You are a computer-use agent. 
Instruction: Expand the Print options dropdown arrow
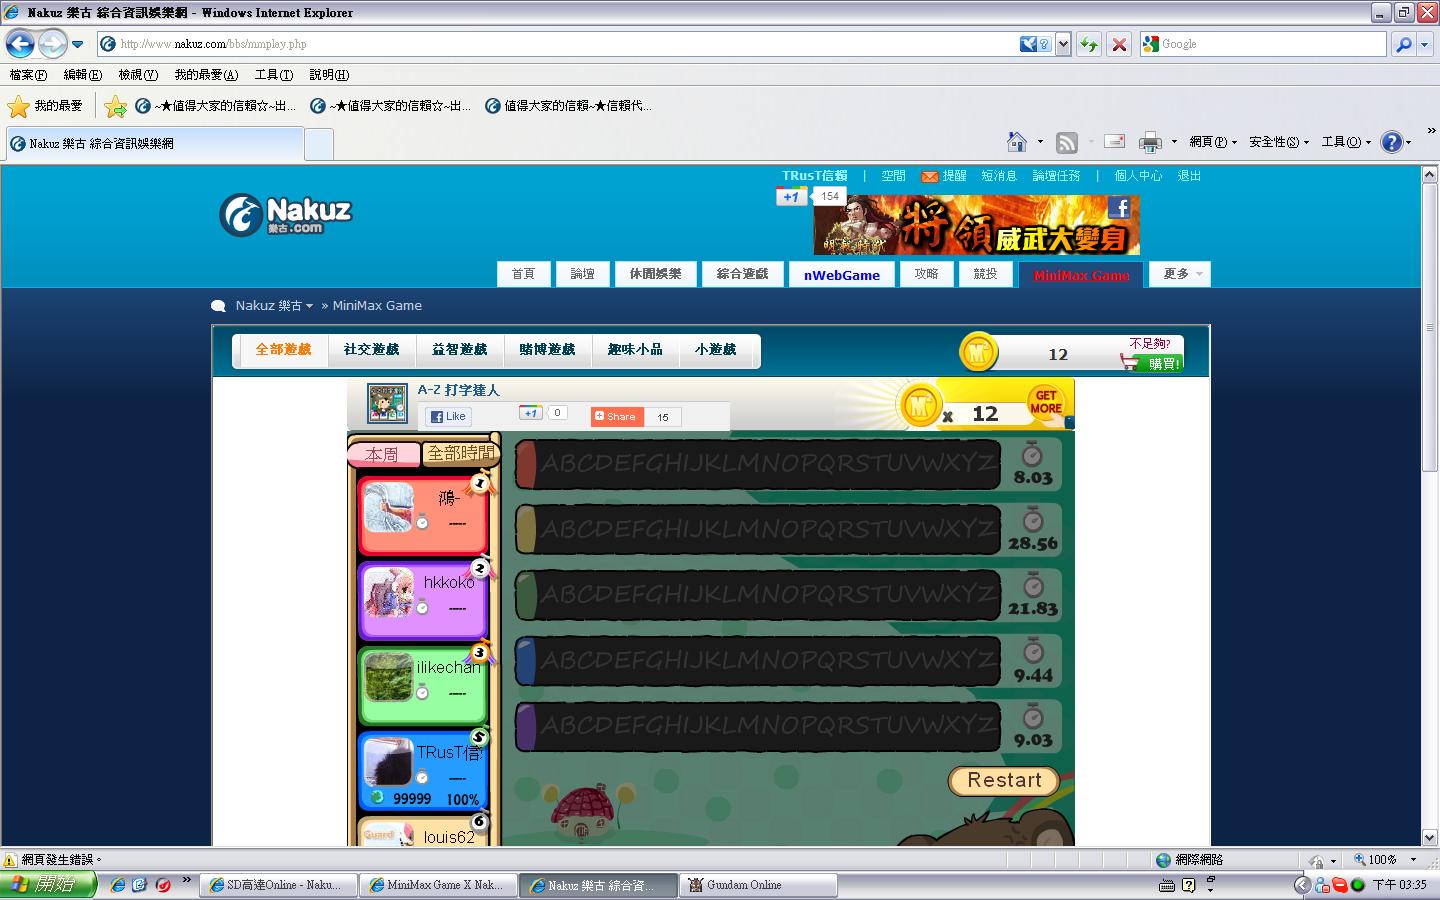1174,142
